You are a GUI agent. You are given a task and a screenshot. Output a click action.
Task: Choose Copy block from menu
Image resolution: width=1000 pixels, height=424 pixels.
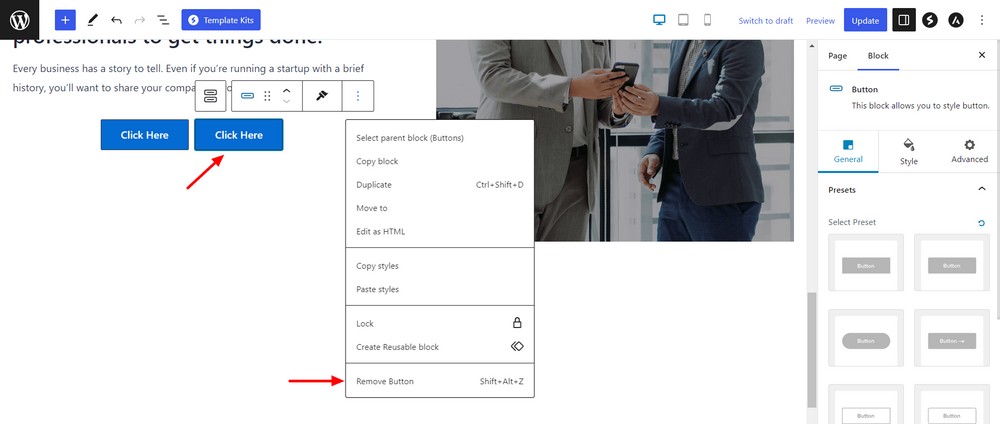pos(440,161)
